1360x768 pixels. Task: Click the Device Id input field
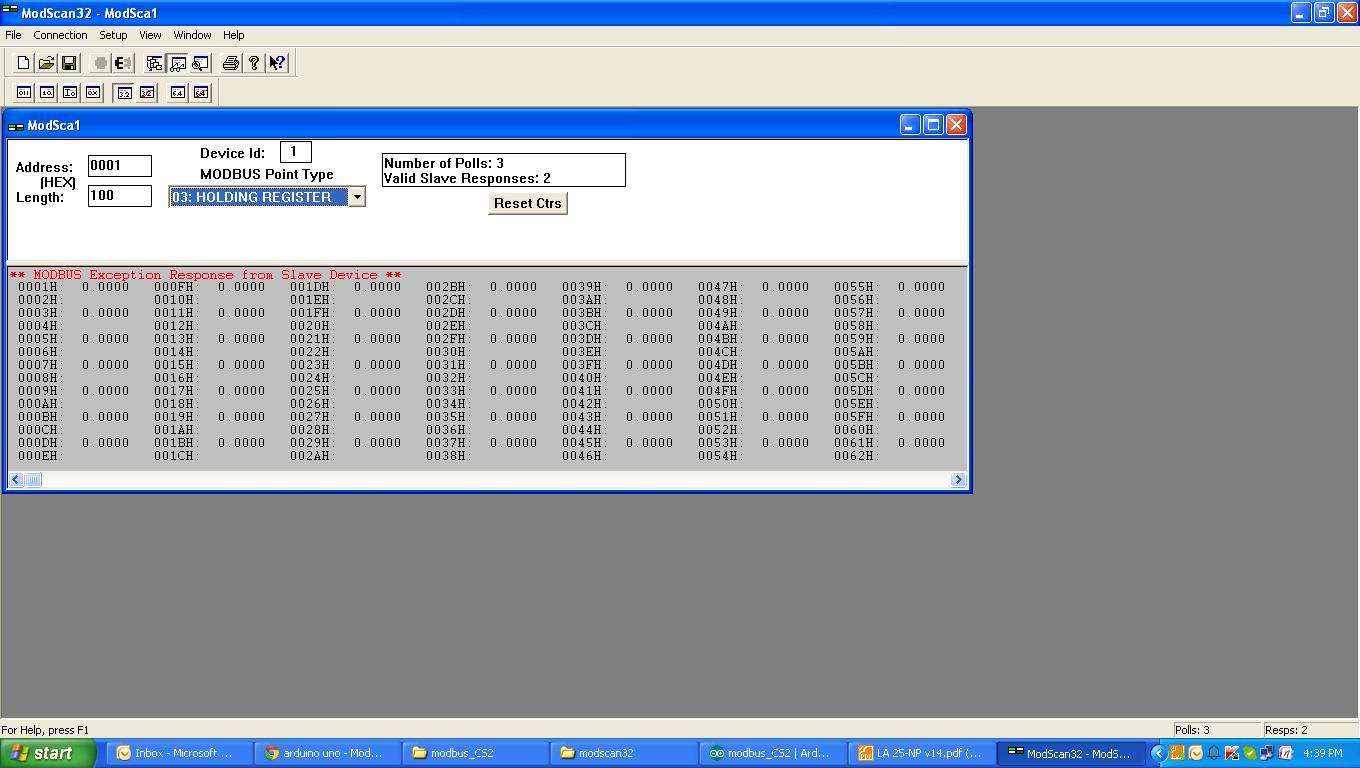click(296, 152)
